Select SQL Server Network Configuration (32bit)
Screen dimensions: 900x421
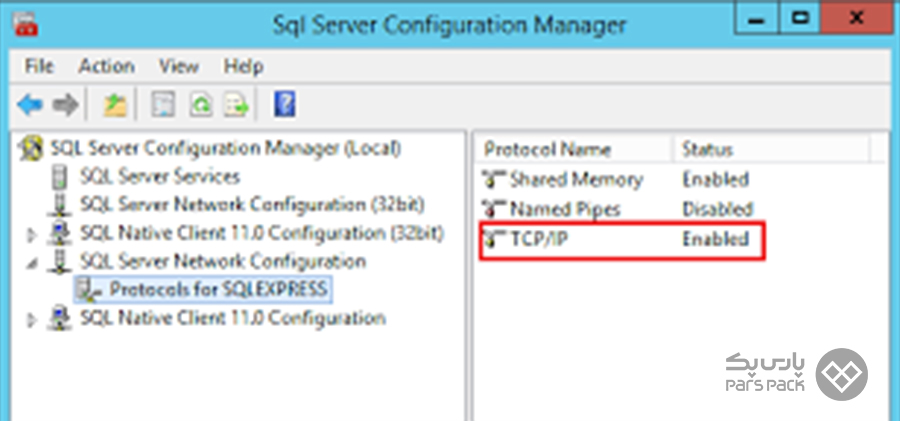pos(252,205)
